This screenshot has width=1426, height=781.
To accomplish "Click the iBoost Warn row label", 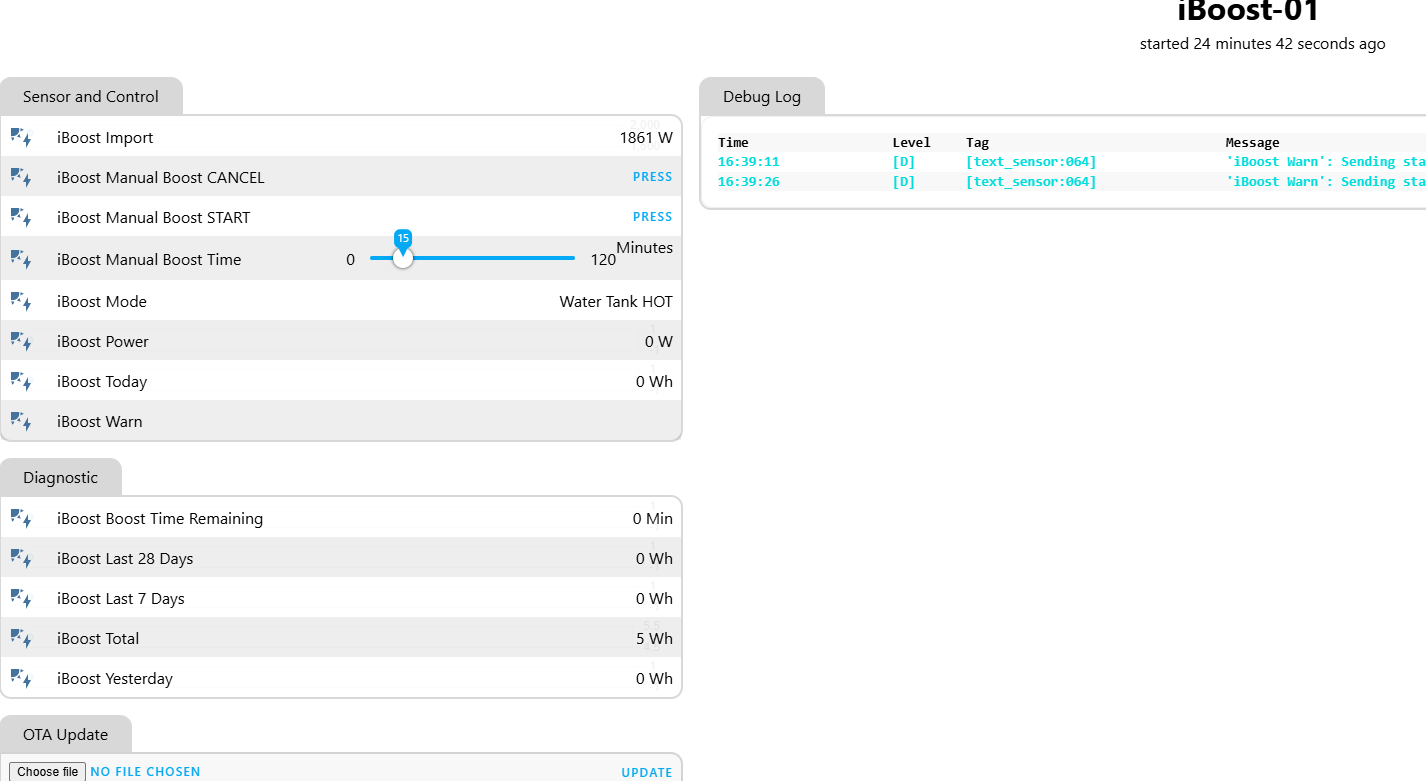I will pos(100,422).
